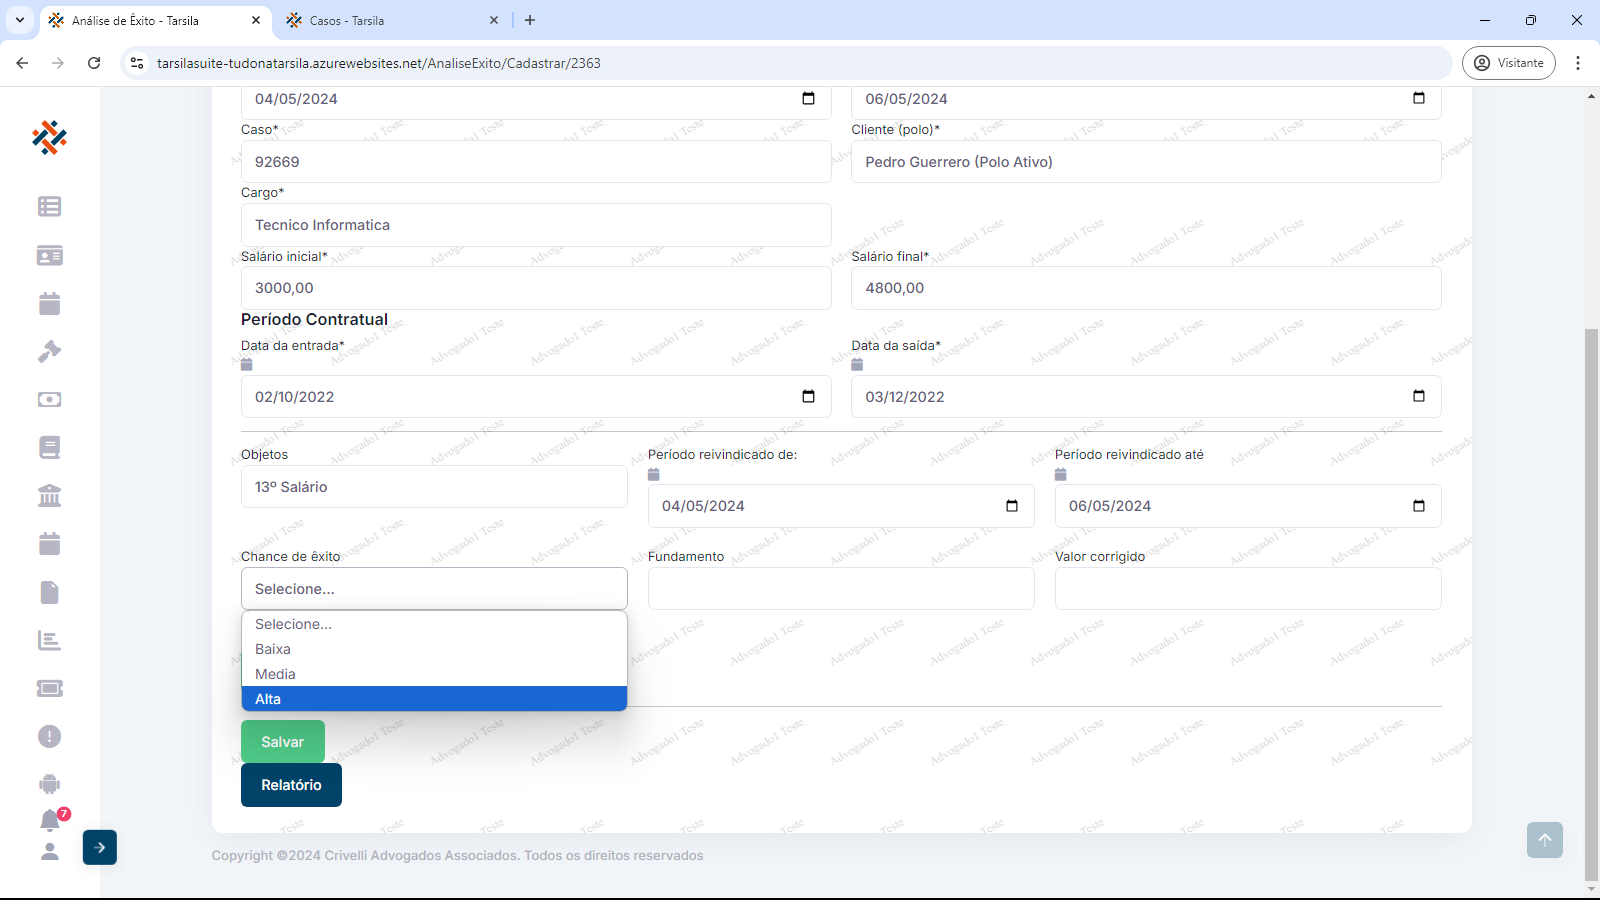Click the scroll-to-top arrow button
Screen dimensions: 1600x900
[1544, 840]
